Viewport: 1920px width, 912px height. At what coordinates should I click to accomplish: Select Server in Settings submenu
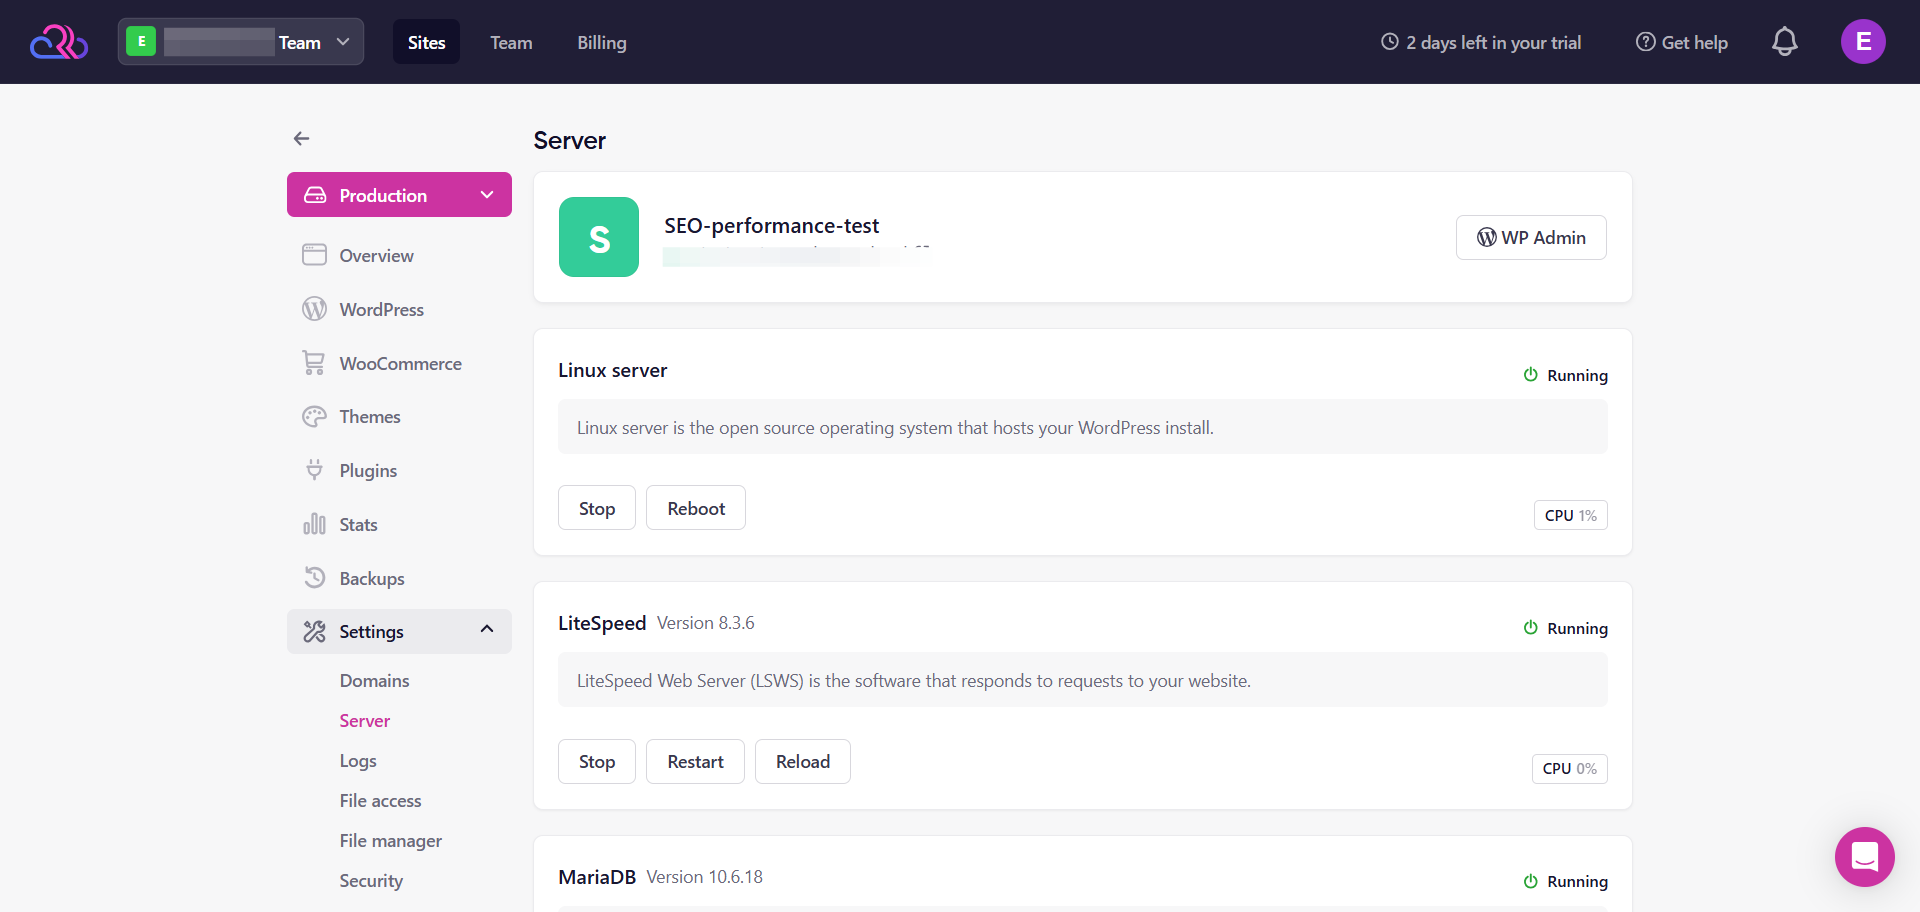(x=364, y=721)
